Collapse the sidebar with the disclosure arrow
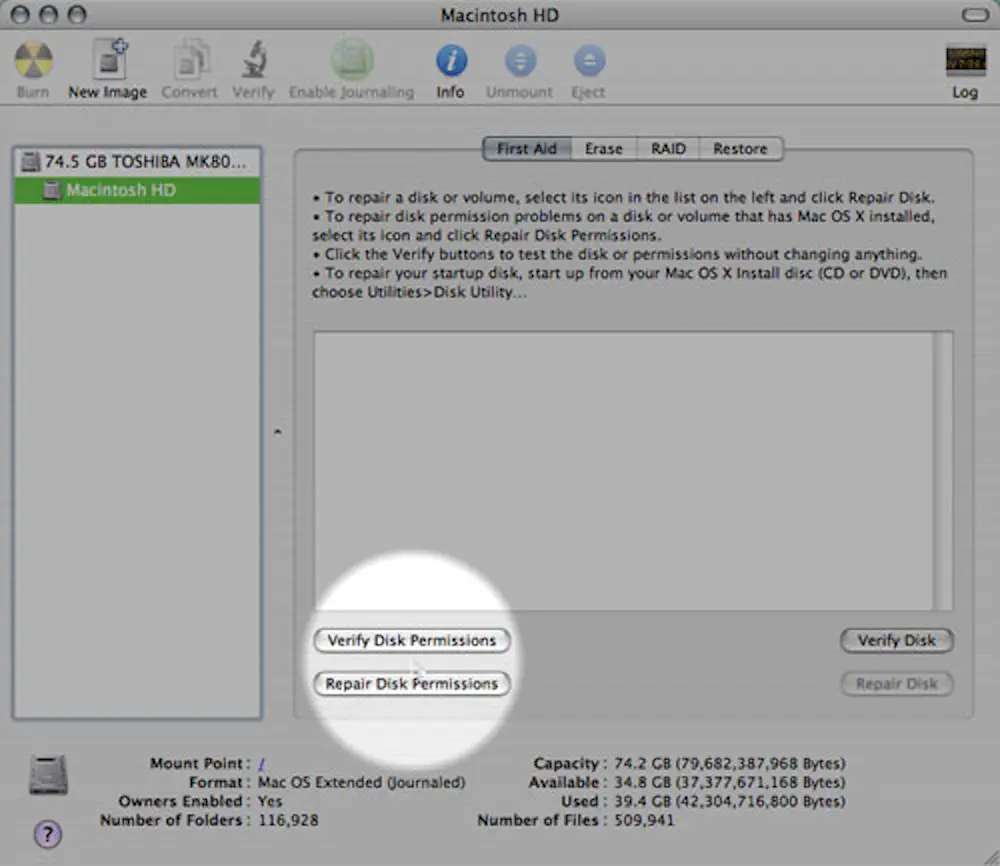This screenshot has height=866, width=1000. (x=277, y=433)
